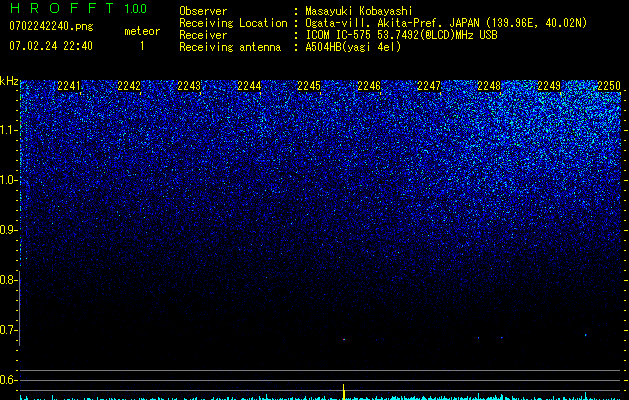
Task: Click the 2247 time marker
Action: pos(429,86)
